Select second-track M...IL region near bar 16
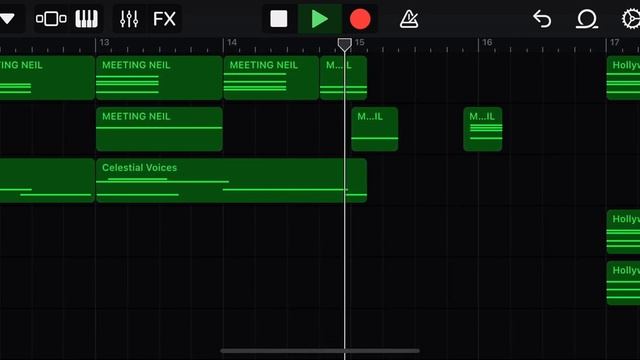640x360 pixels. pos(483,129)
